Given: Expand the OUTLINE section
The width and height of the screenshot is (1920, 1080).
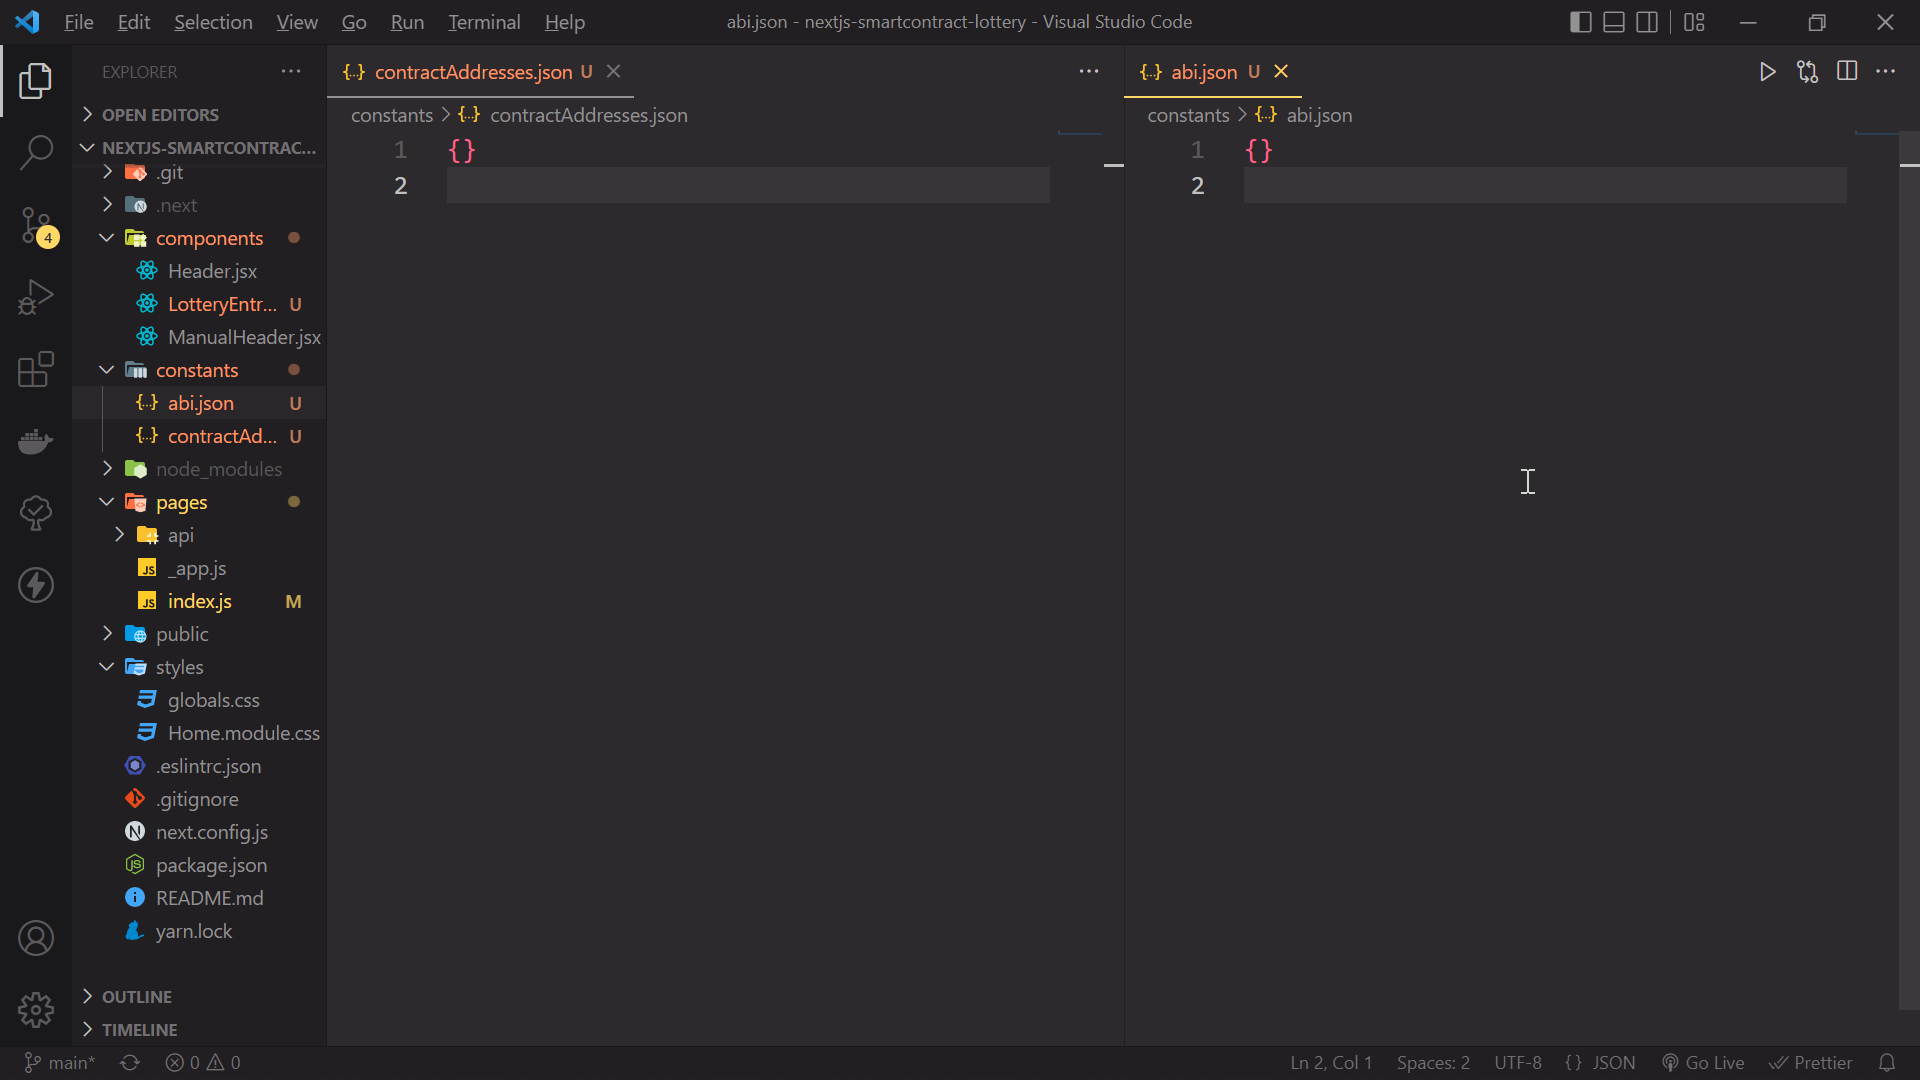Looking at the screenshot, I should (x=199, y=997).
